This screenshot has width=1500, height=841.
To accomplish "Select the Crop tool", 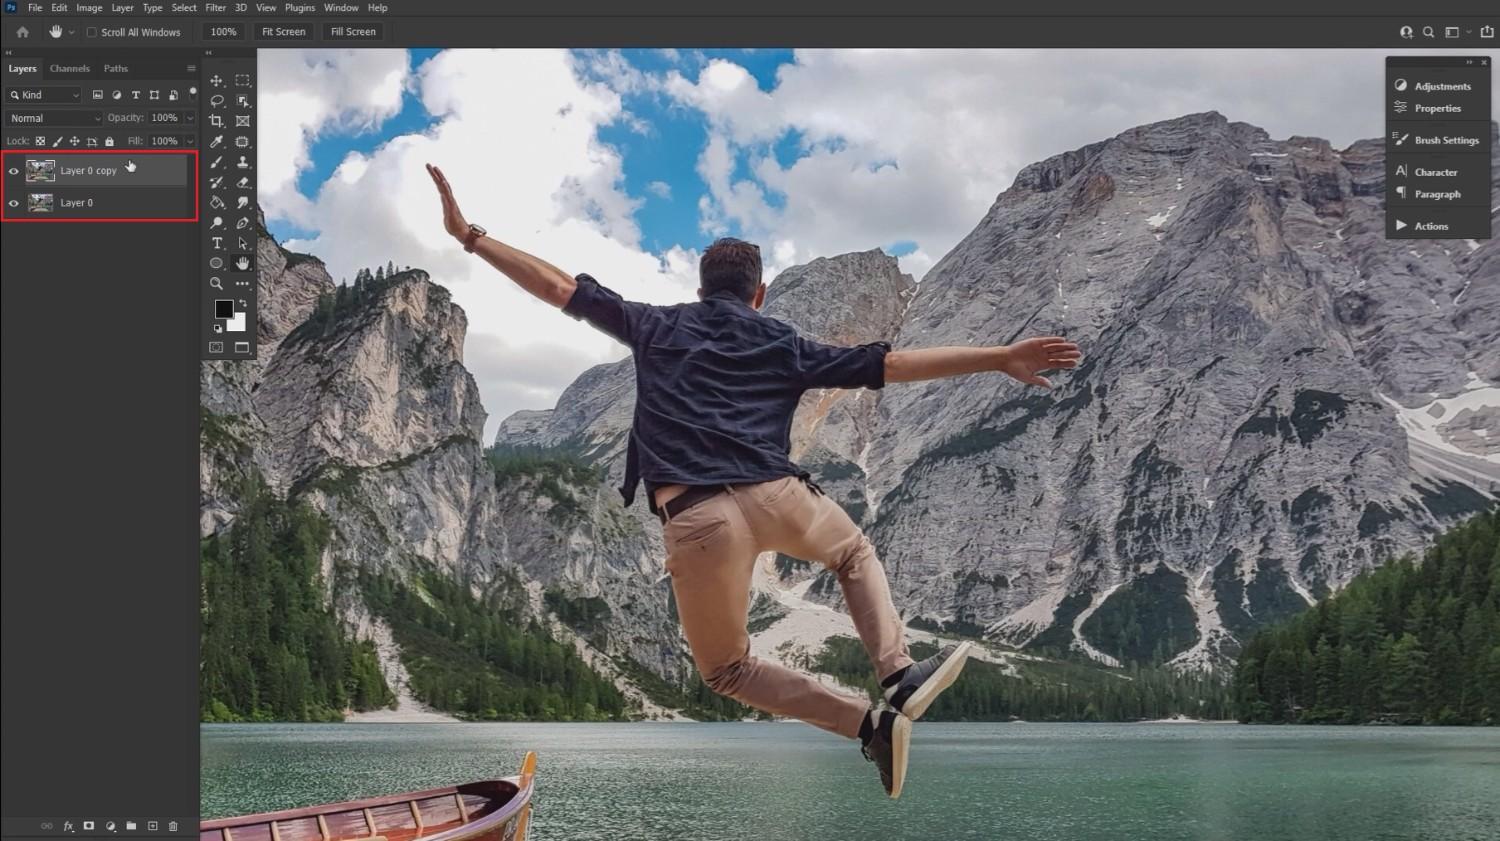I will (216, 121).
